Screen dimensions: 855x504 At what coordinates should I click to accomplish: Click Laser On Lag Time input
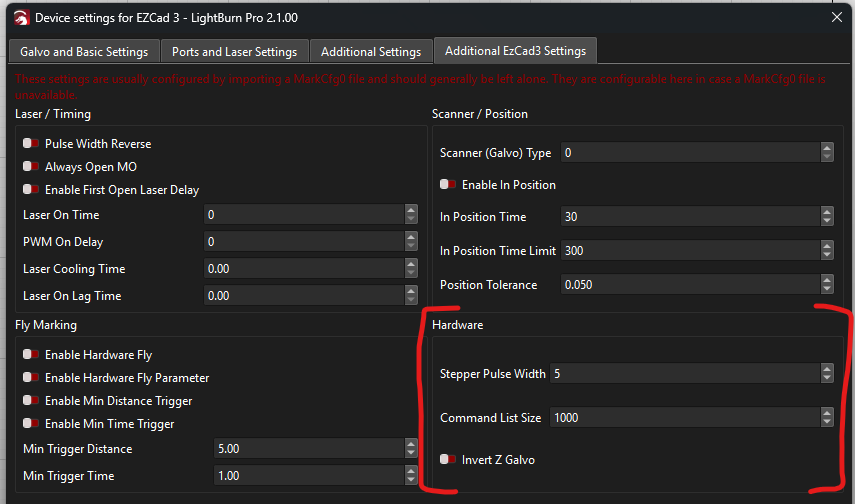[x=304, y=295]
